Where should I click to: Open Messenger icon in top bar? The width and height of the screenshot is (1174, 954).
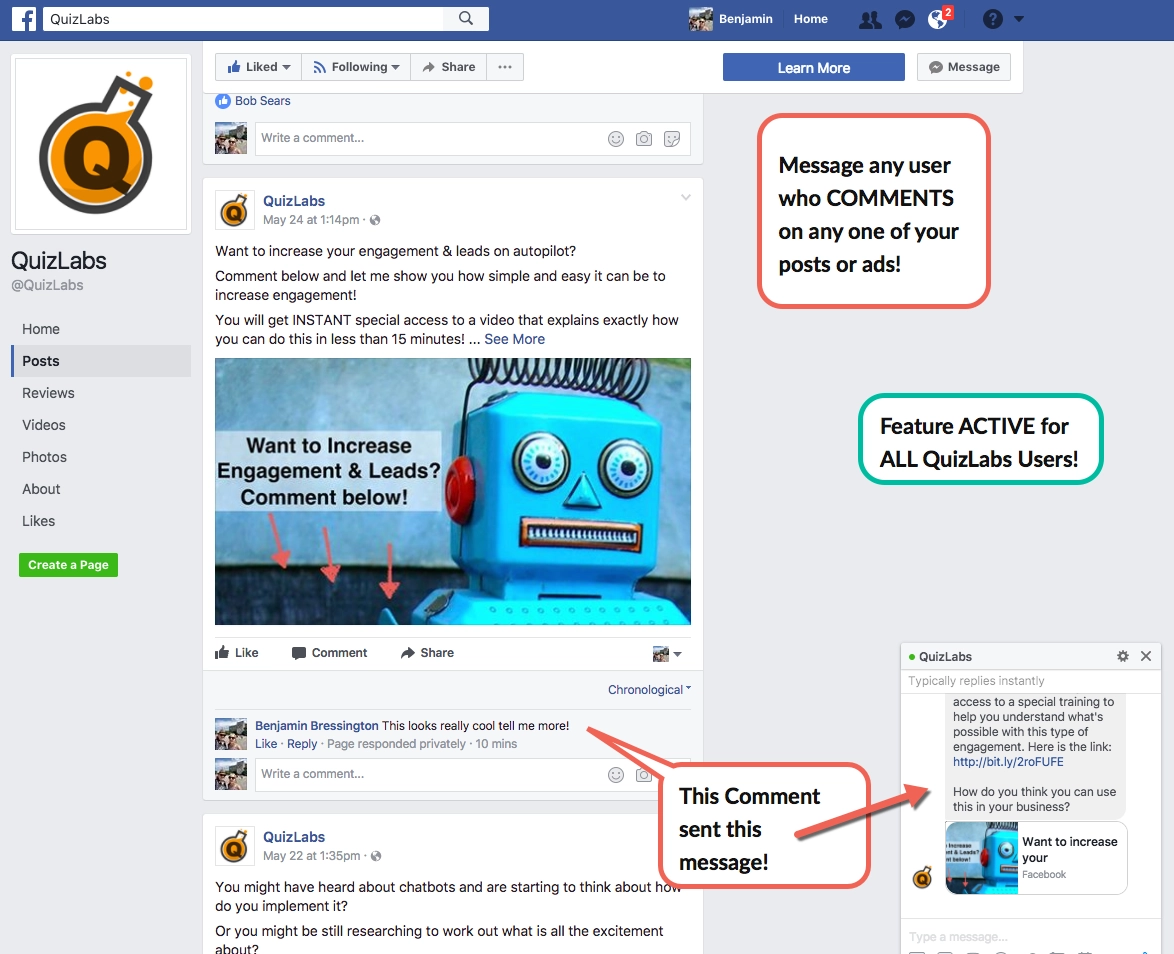pos(904,19)
